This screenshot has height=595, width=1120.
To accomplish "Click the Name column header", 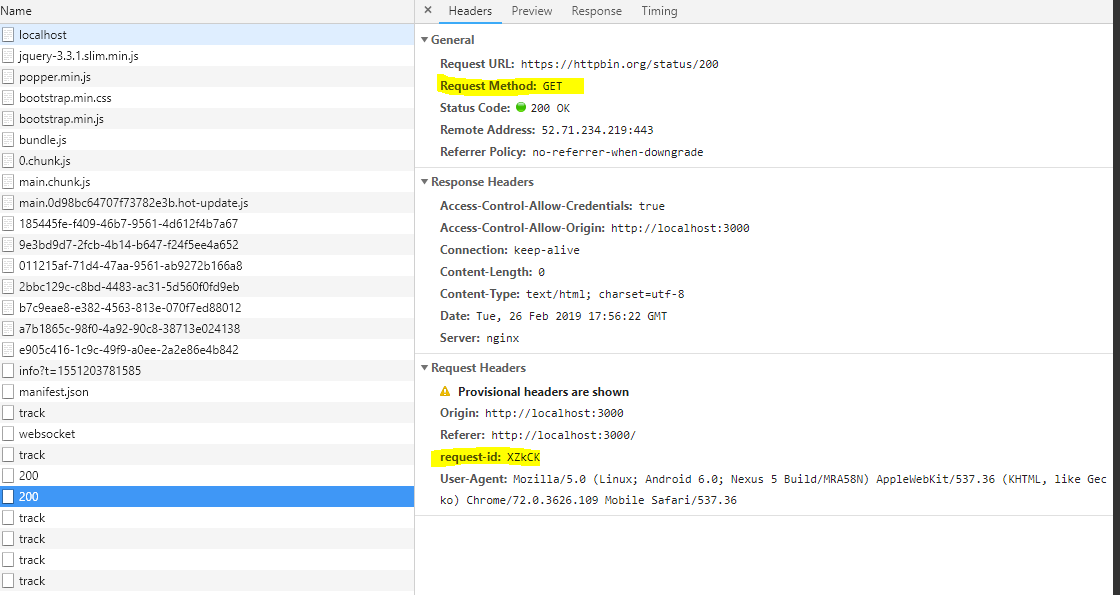I will tap(18, 11).
